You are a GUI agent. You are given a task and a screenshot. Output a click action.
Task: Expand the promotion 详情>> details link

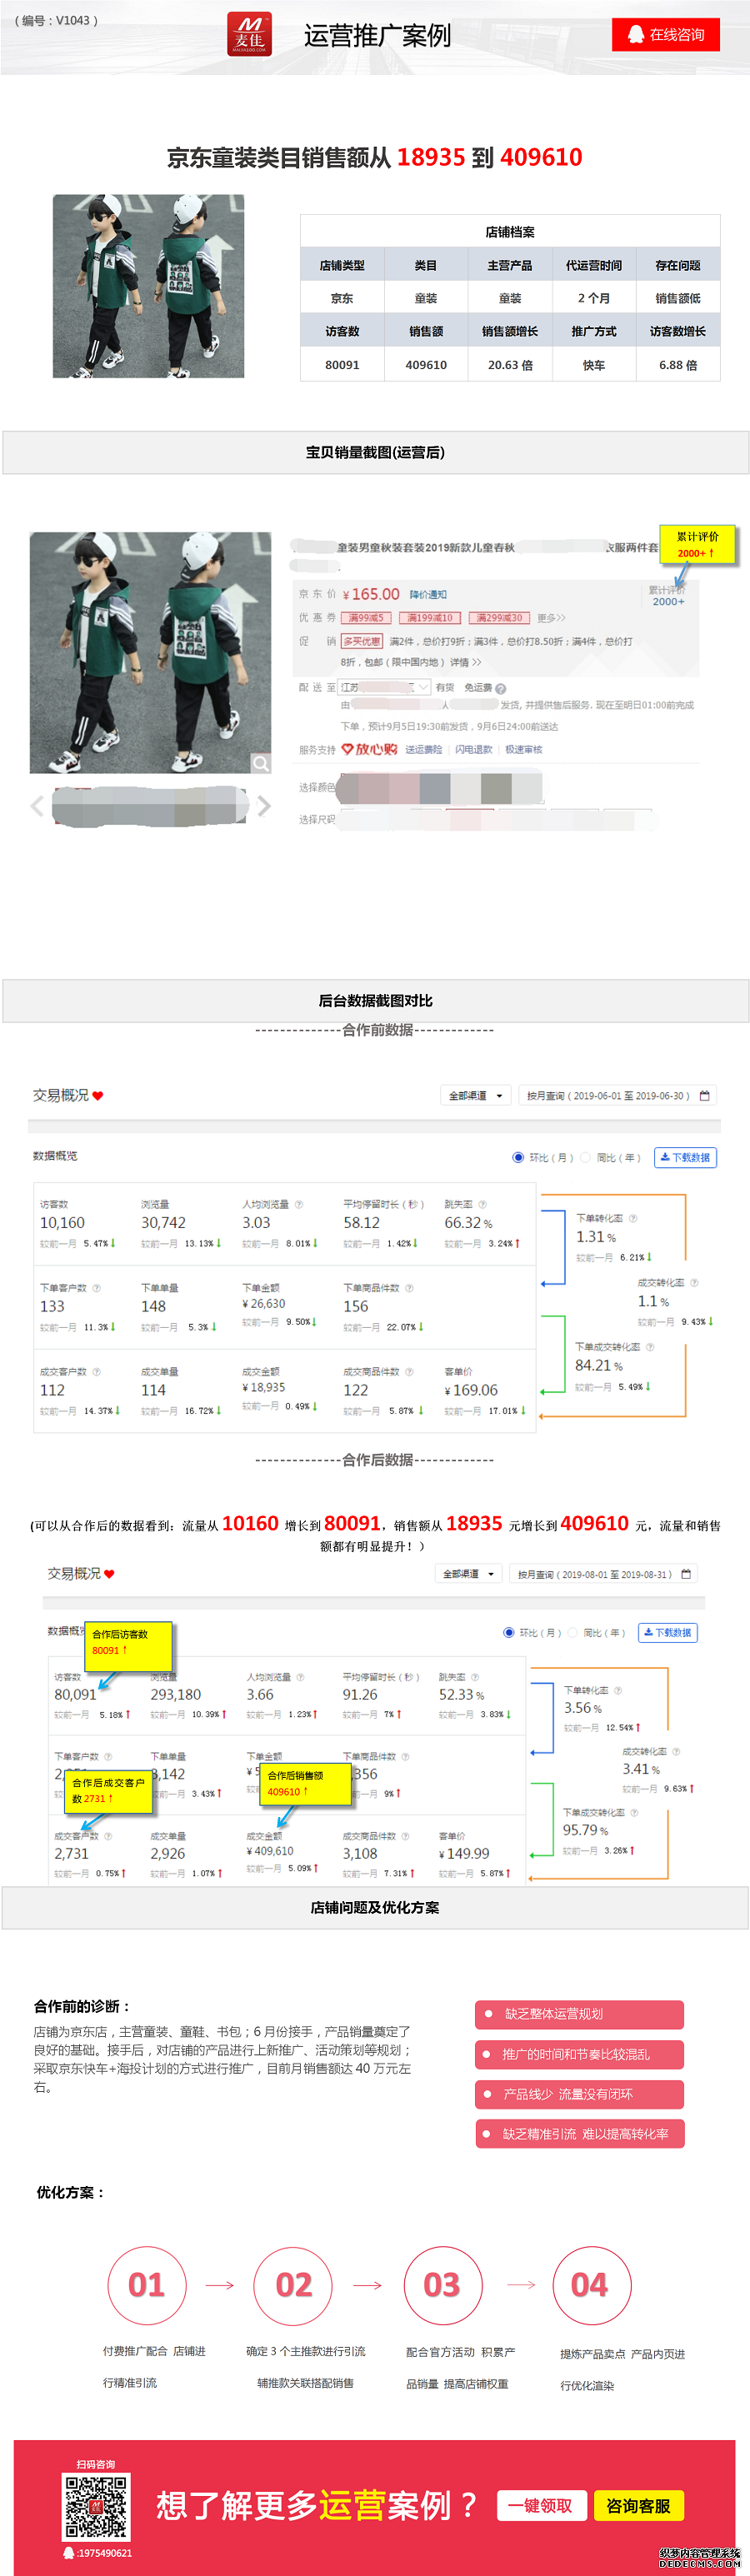click(x=465, y=662)
